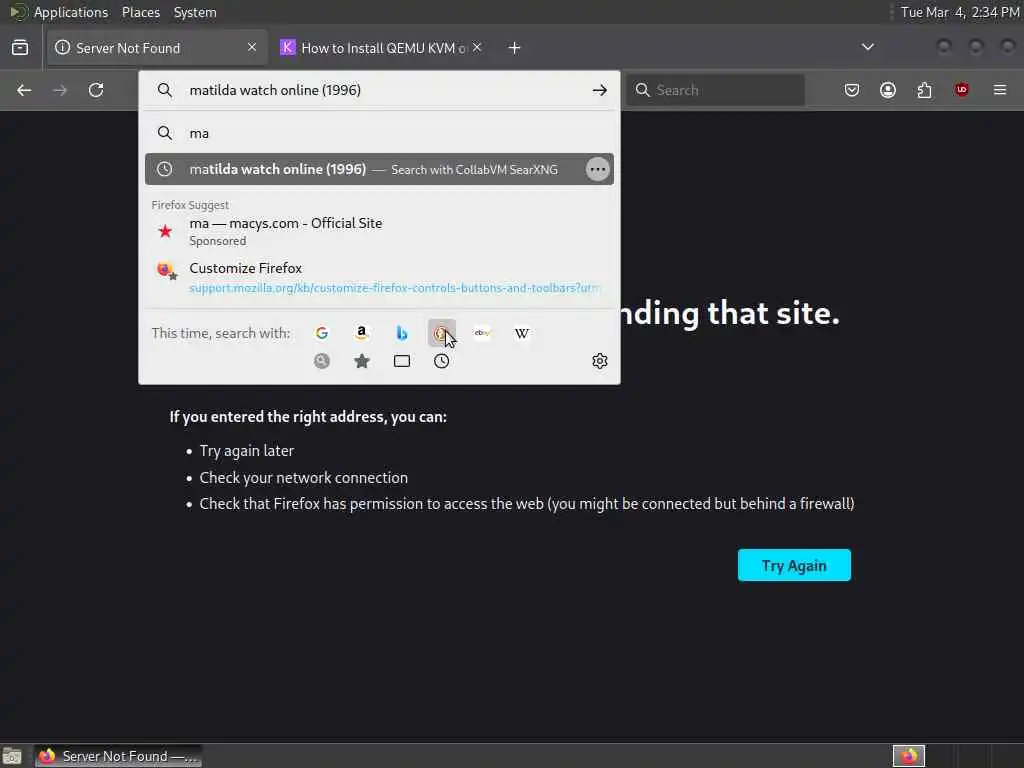Switch to the Server Not Found tab
This screenshot has width=1024, height=768.
(x=157, y=48)
